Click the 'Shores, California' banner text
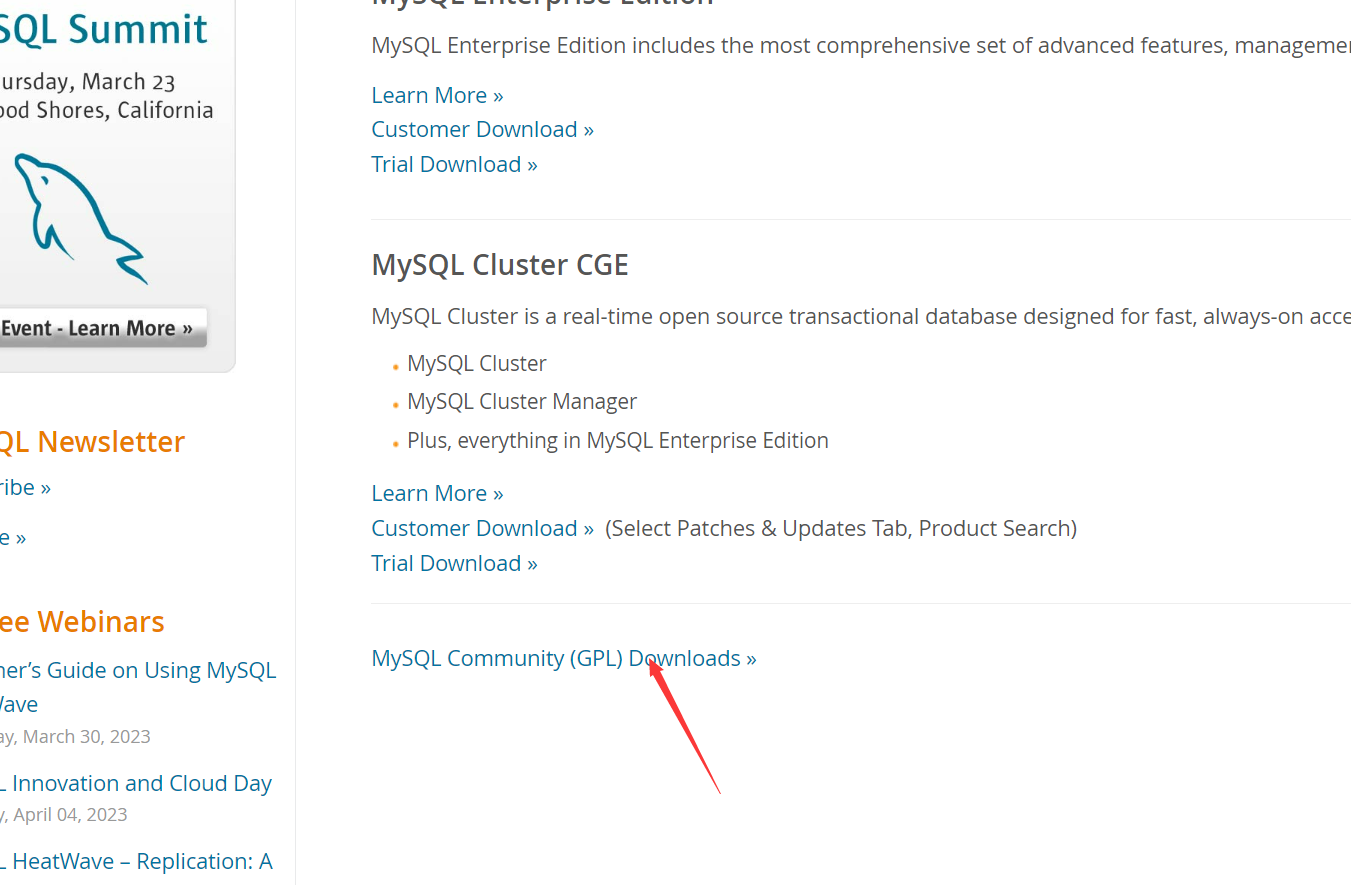The height and width of the screenshot is (885, 1351). 124,110
